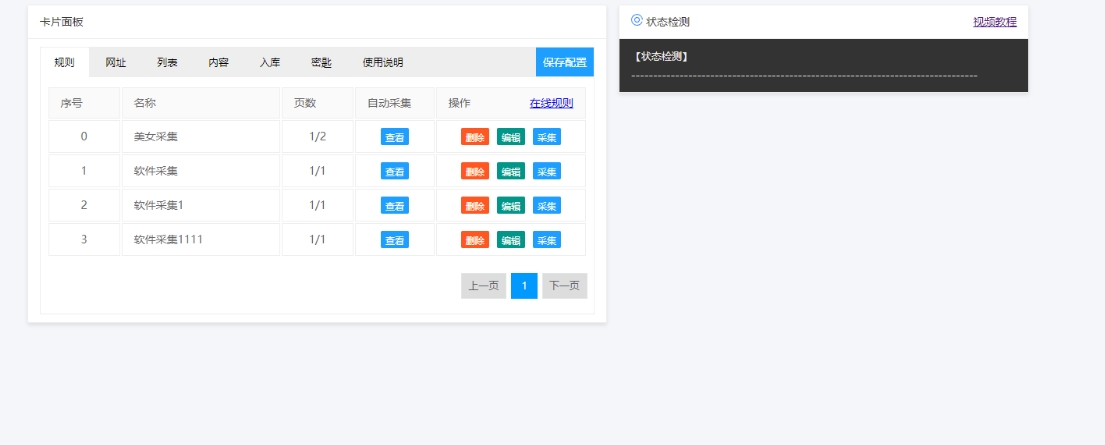View auto-collect for 美女采集 row

click(395, 137)
